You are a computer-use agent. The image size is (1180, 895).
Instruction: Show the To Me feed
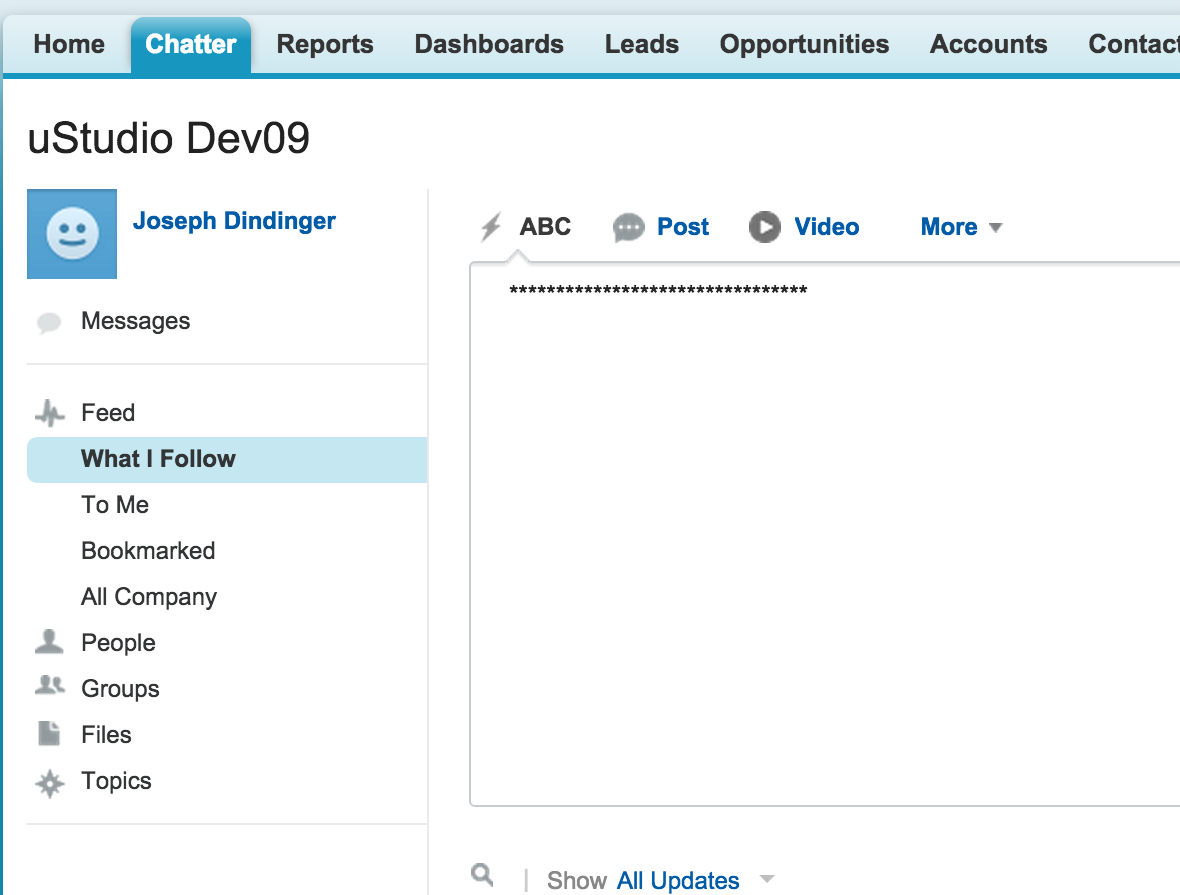[x=115, y=505]
